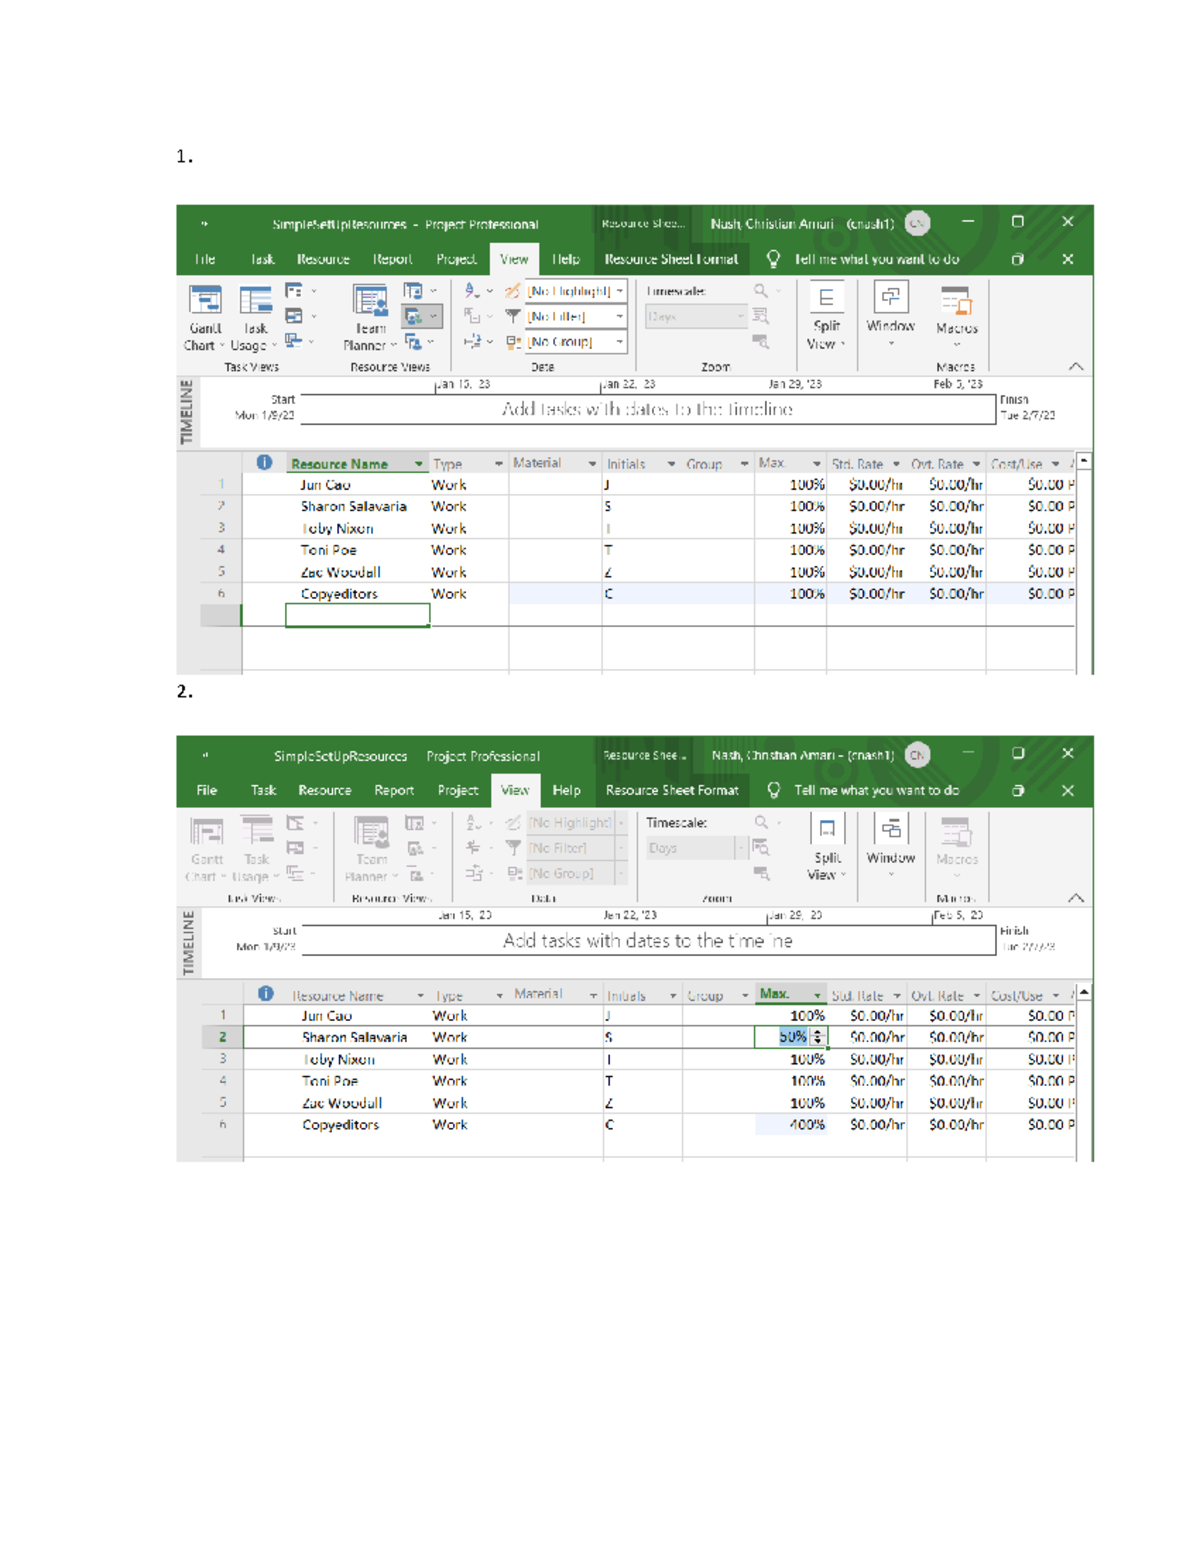1200x1553 pixels.
Task: Click user avatar circle in lower title bar
Action: point(917,755)
